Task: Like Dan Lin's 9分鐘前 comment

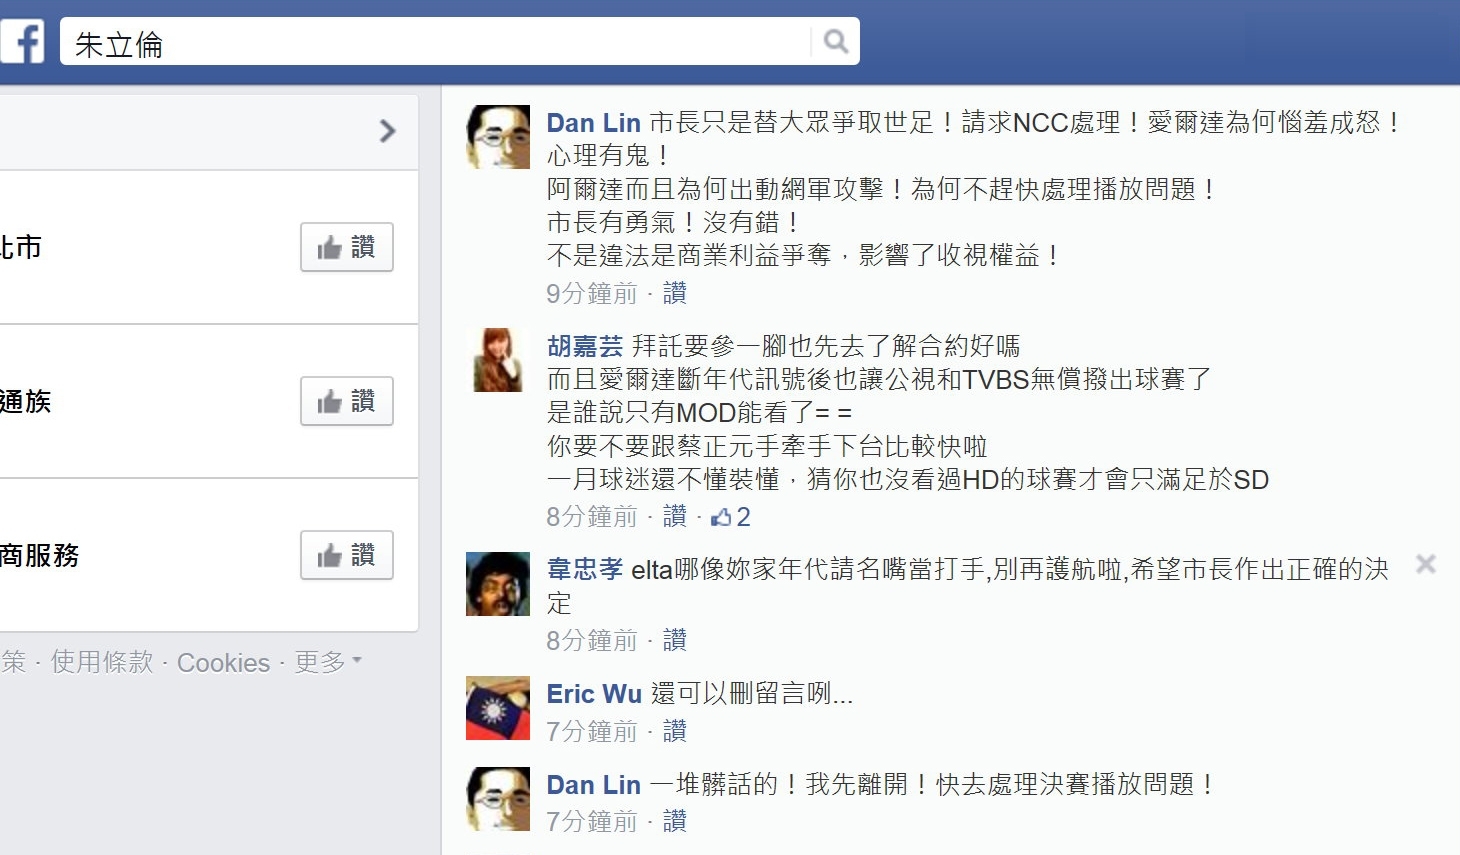Action: [675, 293]
